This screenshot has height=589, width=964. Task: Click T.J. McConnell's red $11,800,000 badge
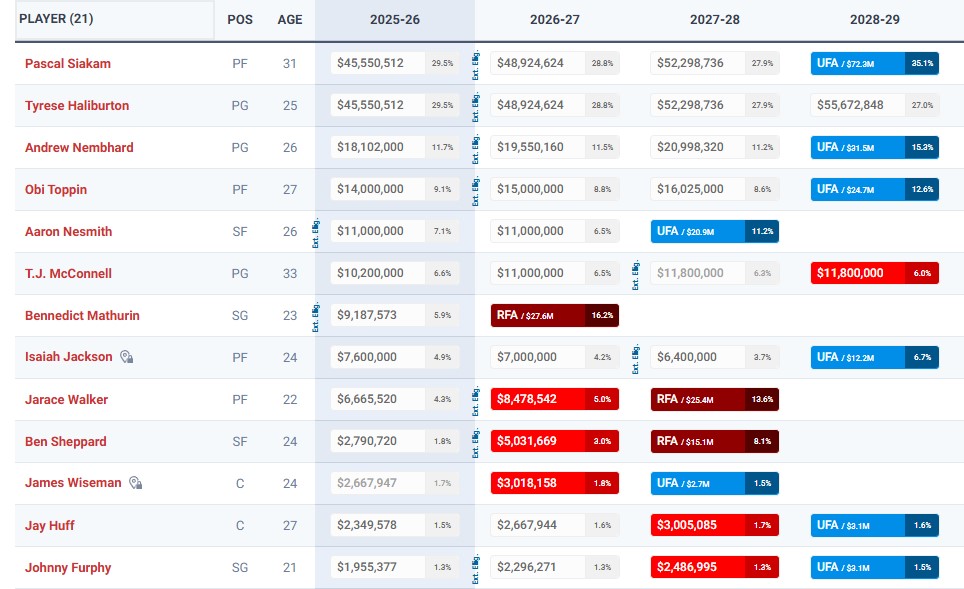(874, 273)
